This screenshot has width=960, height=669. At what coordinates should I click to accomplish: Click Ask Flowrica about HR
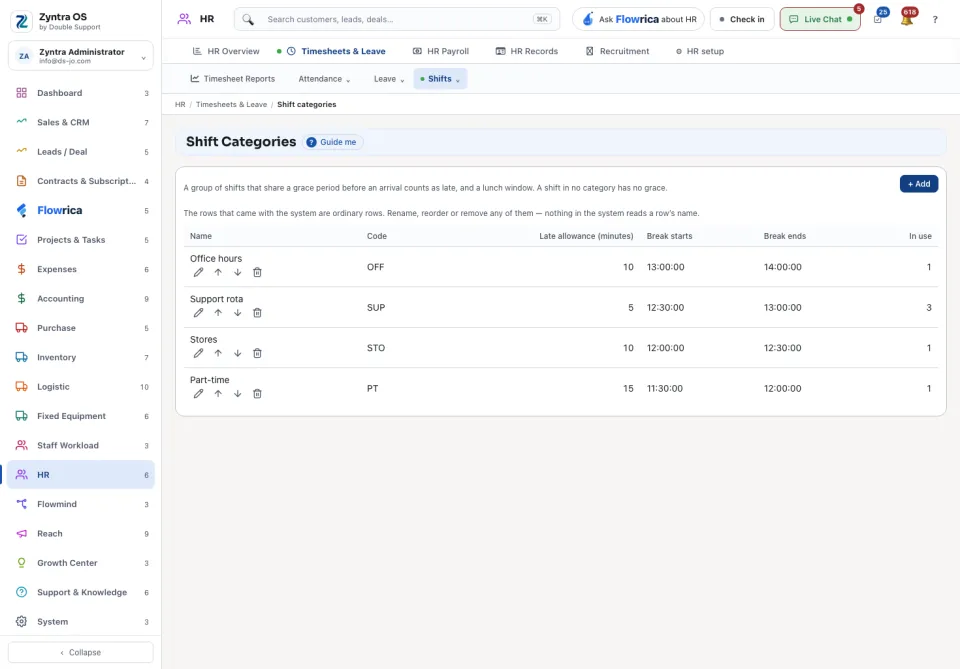point(639,20)
